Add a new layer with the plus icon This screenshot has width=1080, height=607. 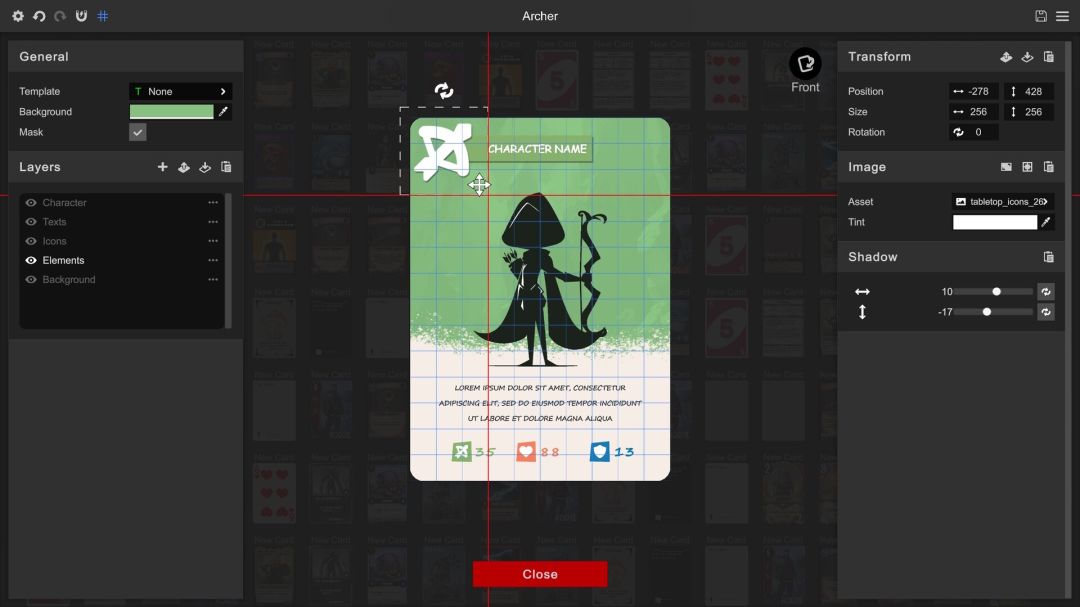(163, 167)
